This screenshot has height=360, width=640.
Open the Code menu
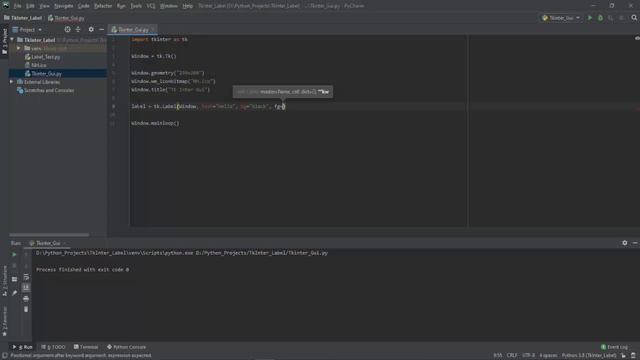click(83, 6)
